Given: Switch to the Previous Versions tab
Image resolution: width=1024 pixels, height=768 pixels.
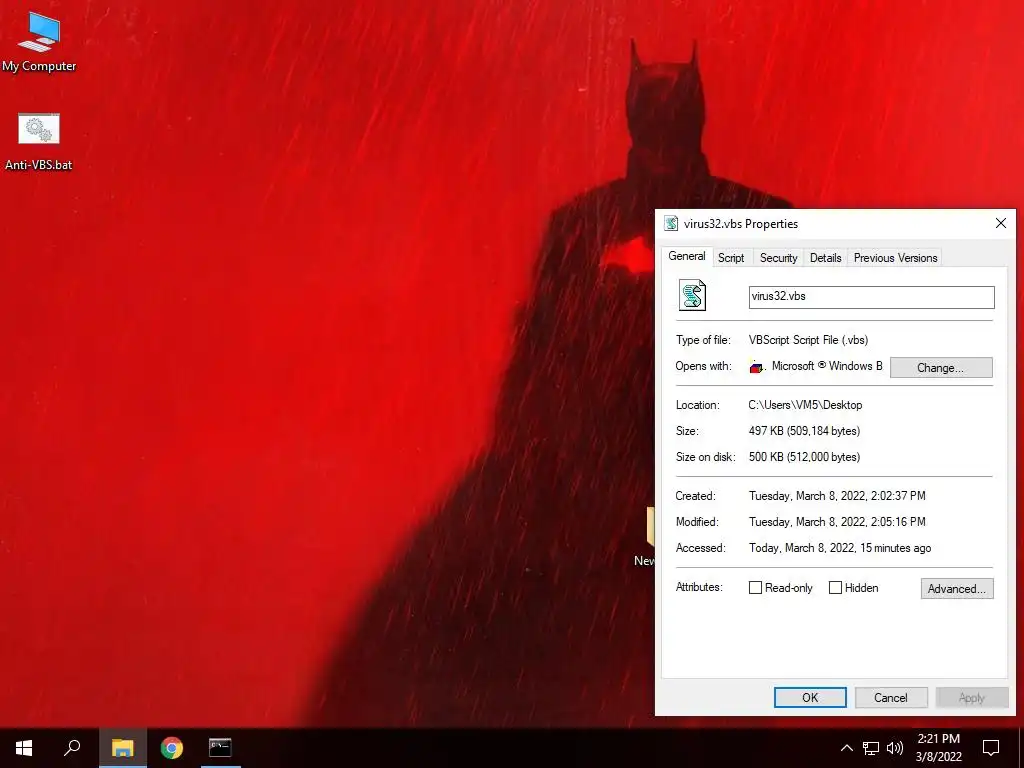Looking at the screenshot, I should (x=895, y=258).
